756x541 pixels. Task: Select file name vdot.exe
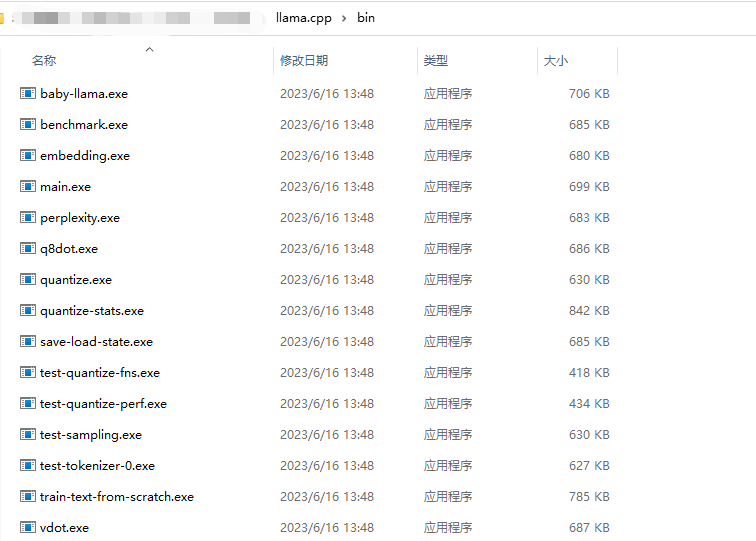tap(65, 527)
